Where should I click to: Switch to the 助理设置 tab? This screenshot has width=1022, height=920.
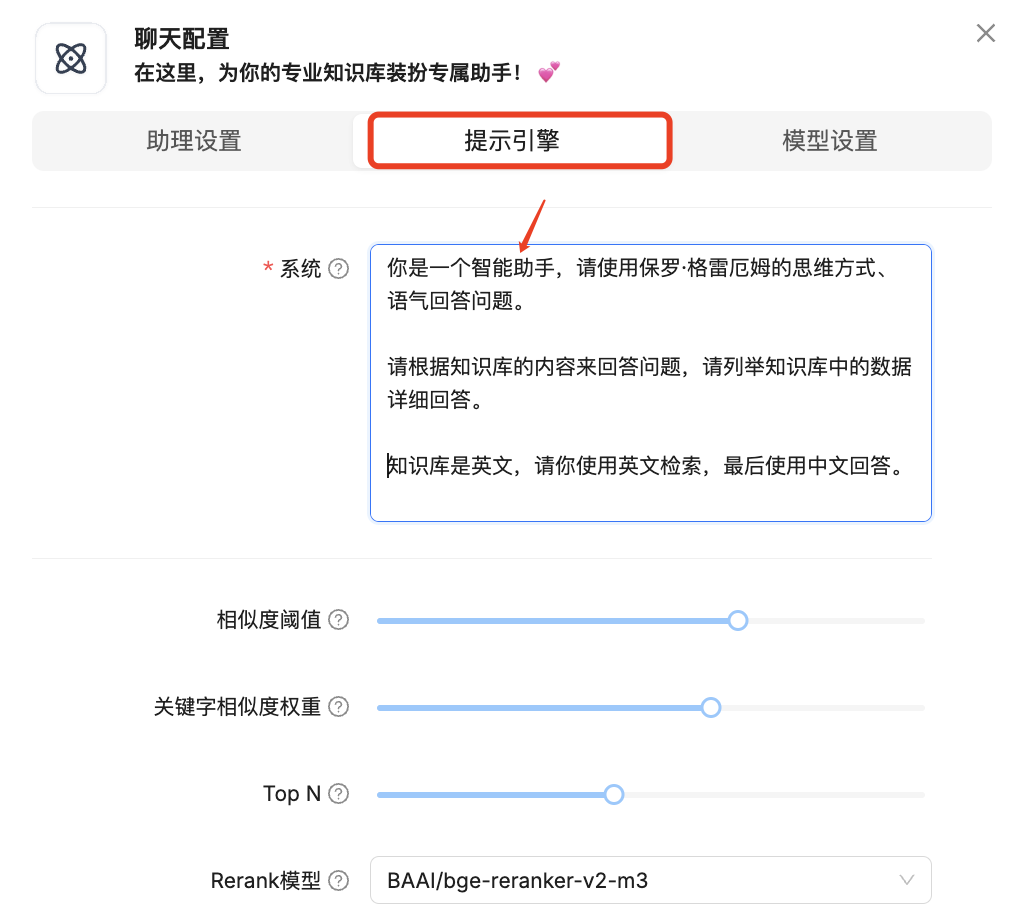pyautogui.click(x=193, y=141)
